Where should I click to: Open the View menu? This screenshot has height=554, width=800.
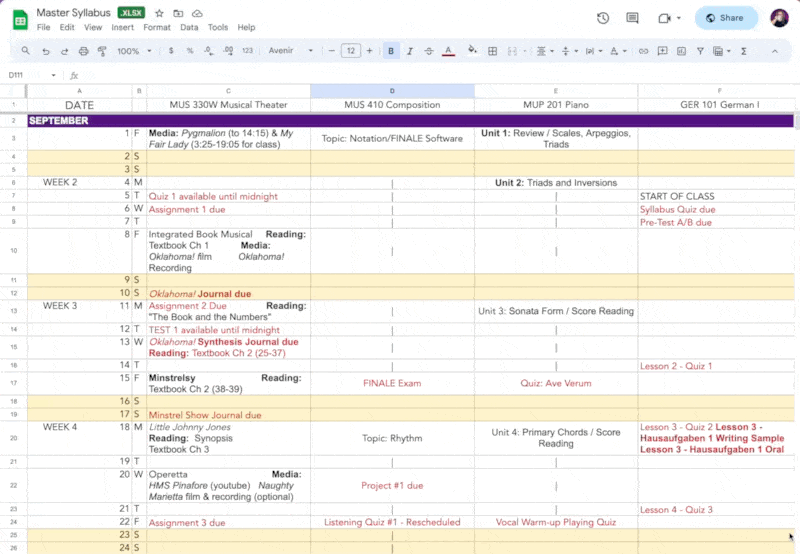(x=93, y=28)
